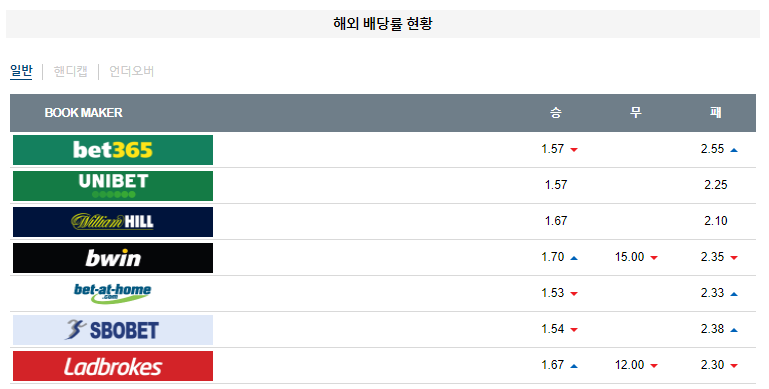Switch to the 언더오버 tab
This screenshot has height=389, width=769.
(x=131, y=71)
